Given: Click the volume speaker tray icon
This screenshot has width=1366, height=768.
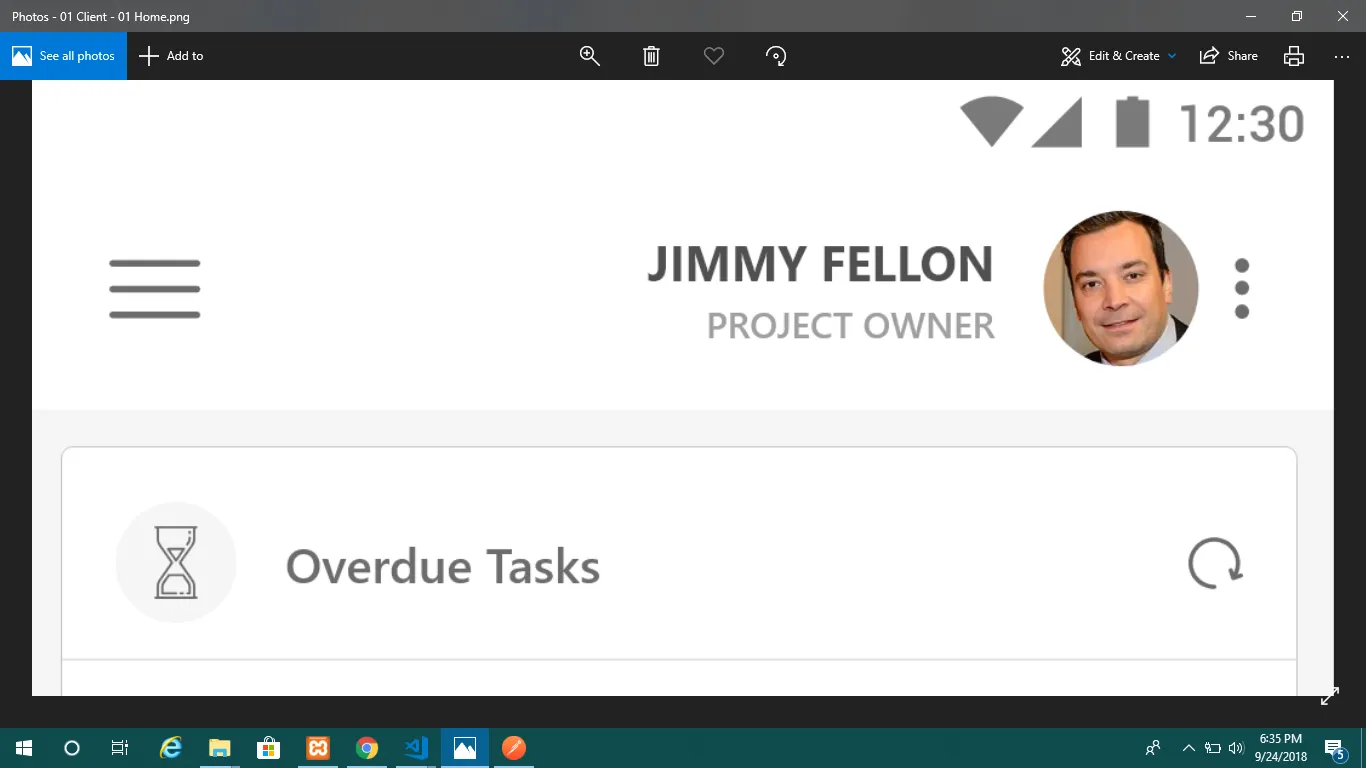Looking at the screenshot, I should tap(1236, 748).
